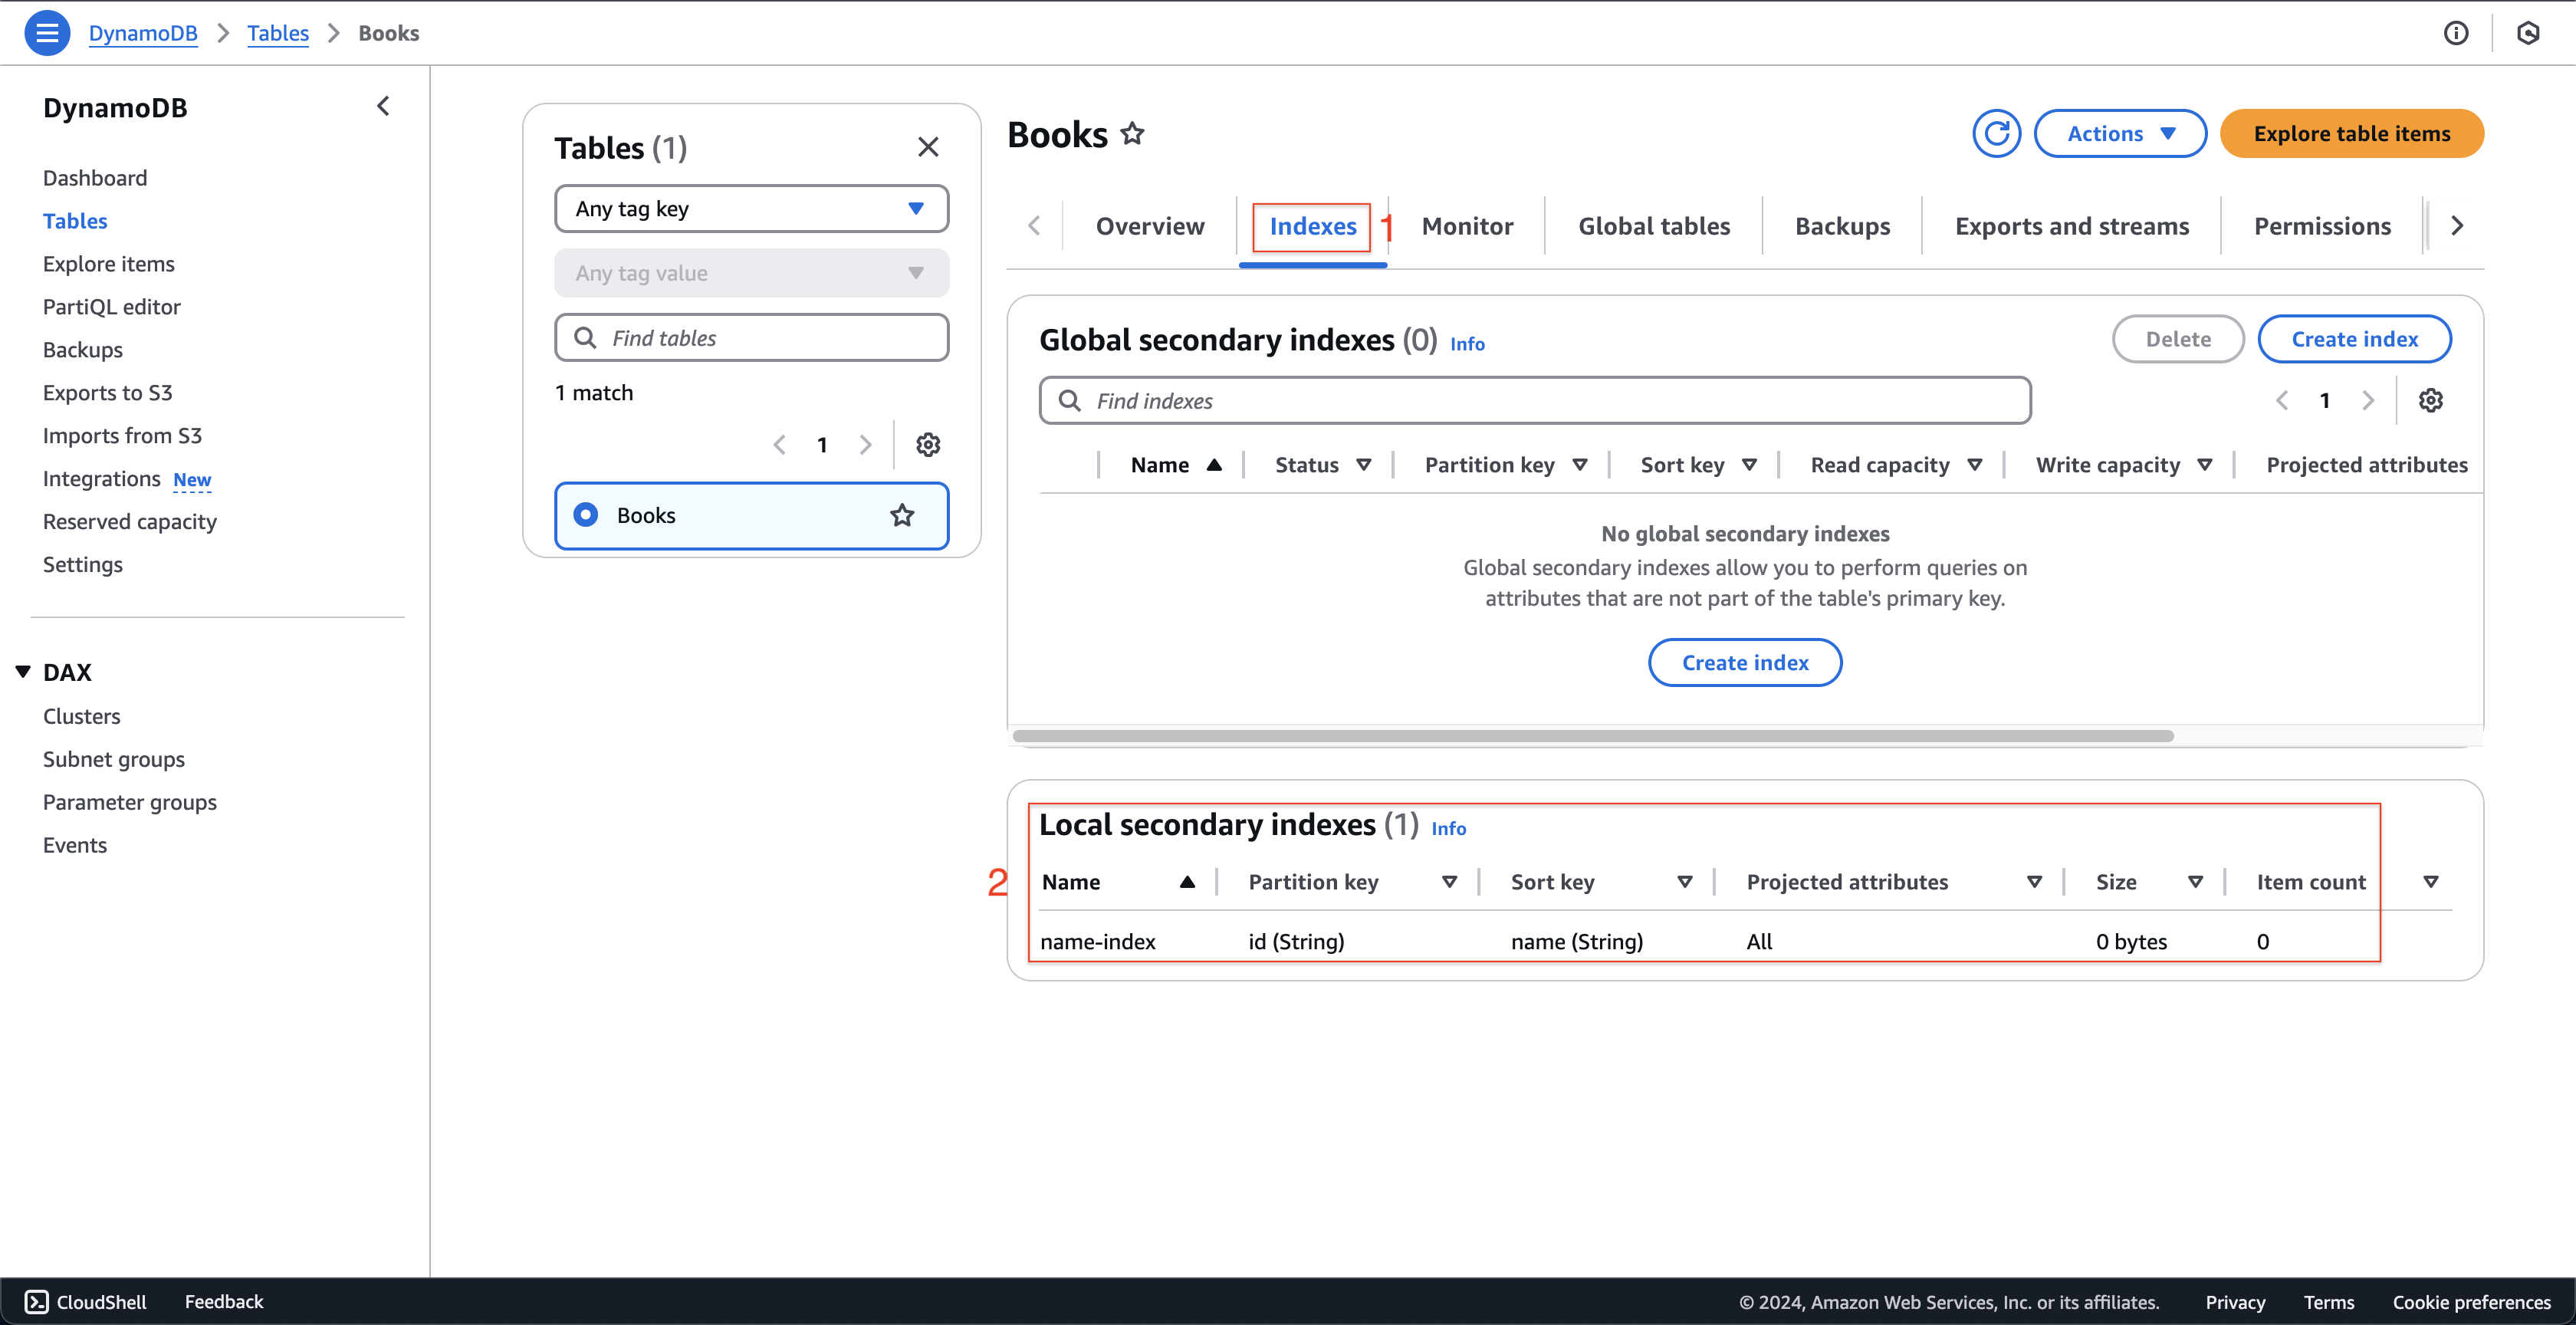Open the Any tag value dropdown
This screenshot has width=2576, height=1325.
coord(751,272)
